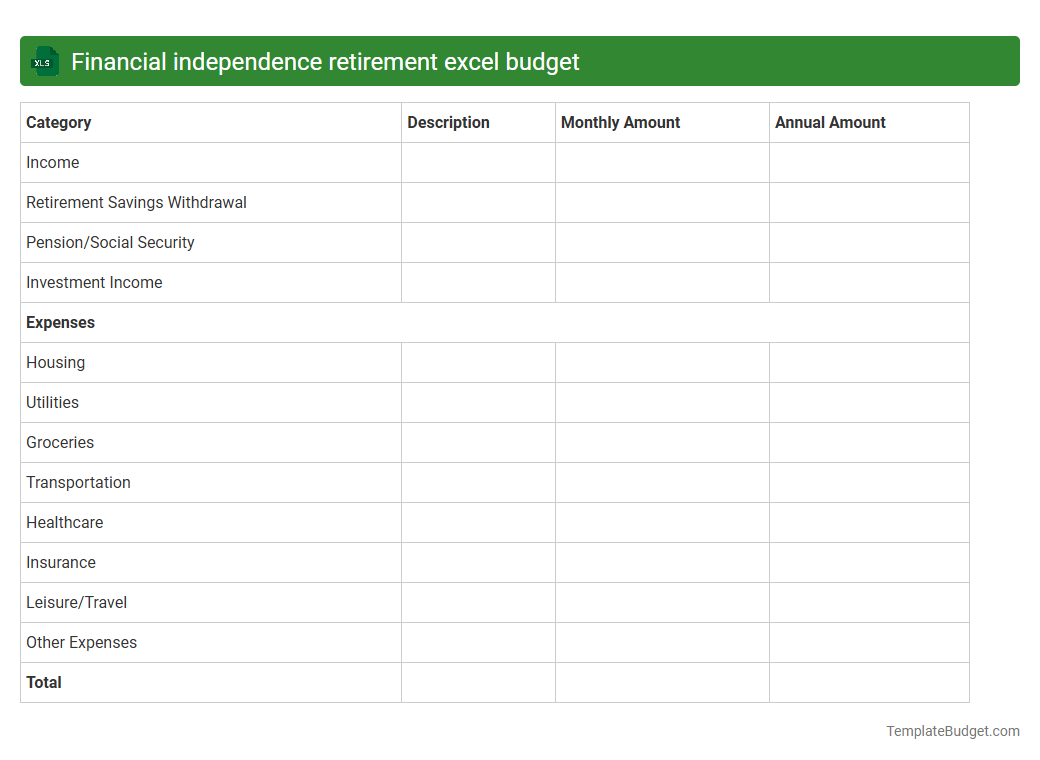Click the green XLS file icon
The width and height of the screenshot is (1040, 760).
click(44, 61)
